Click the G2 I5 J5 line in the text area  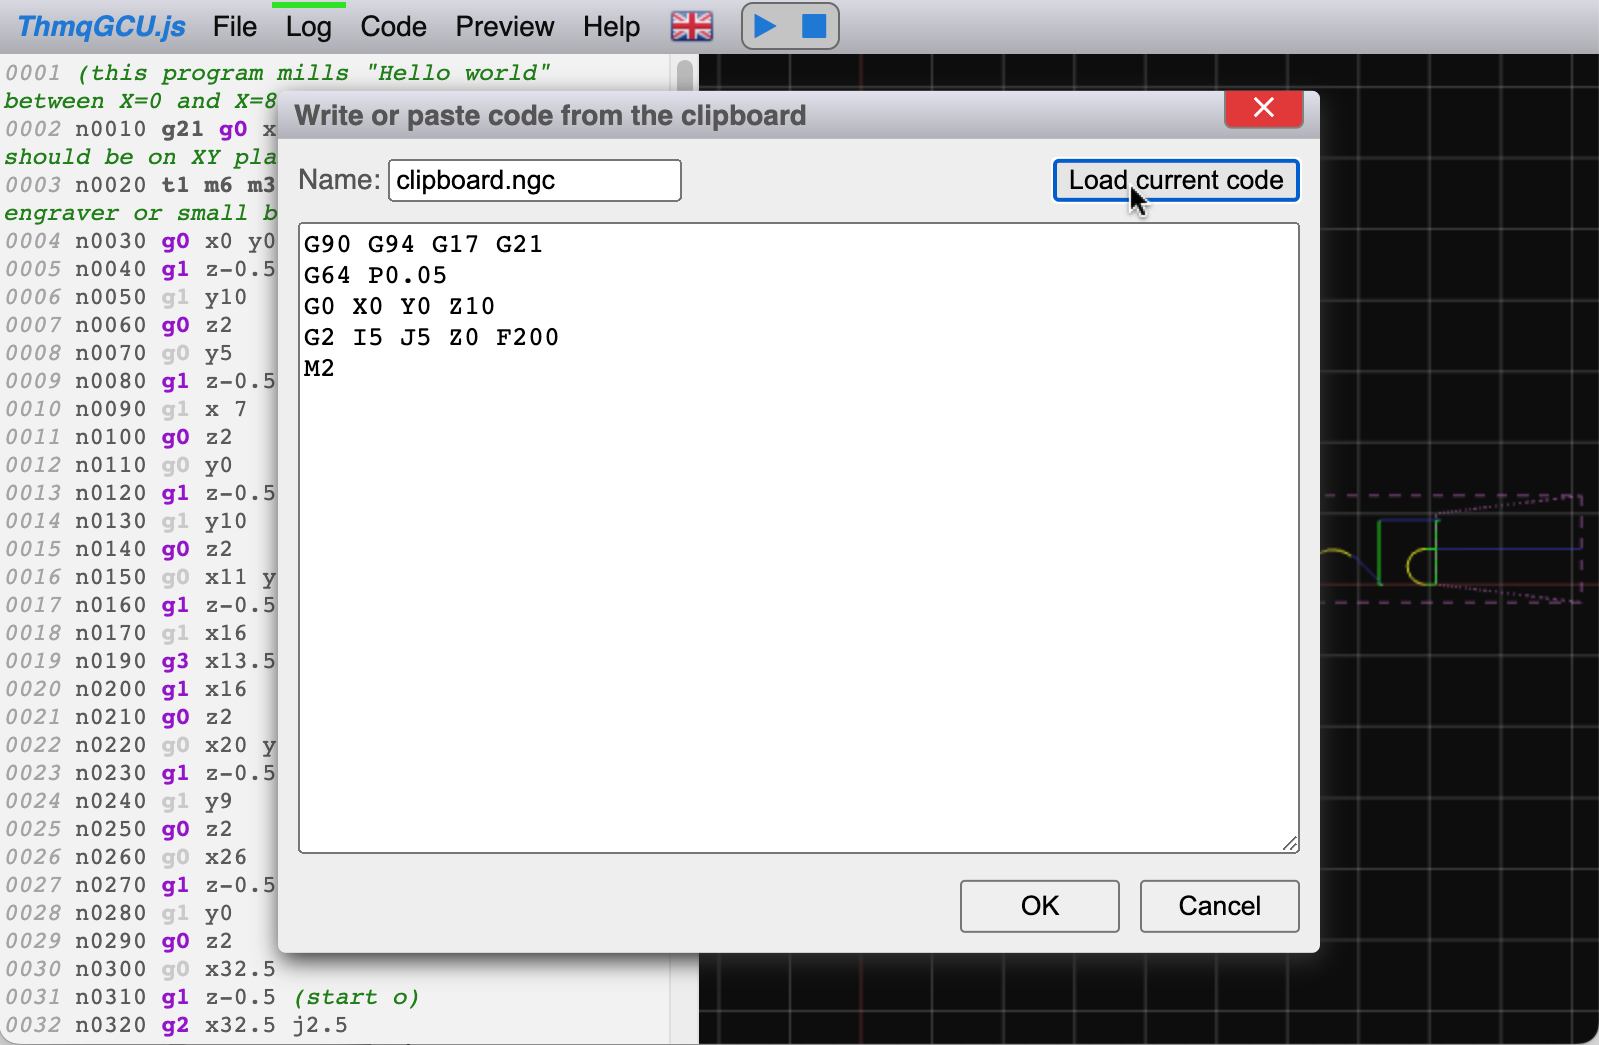[431, 338]
